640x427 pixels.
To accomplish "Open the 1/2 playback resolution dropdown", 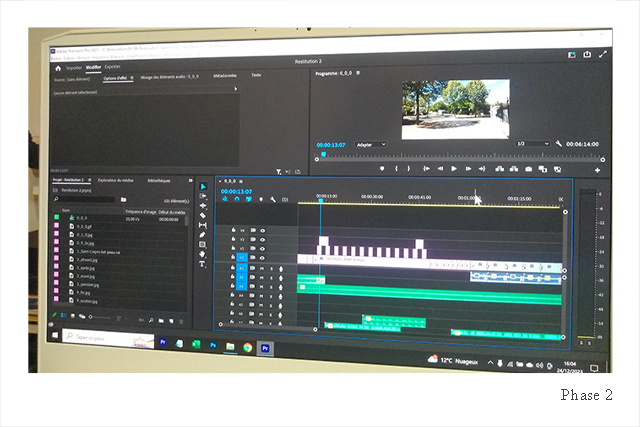I will point(532,144).
